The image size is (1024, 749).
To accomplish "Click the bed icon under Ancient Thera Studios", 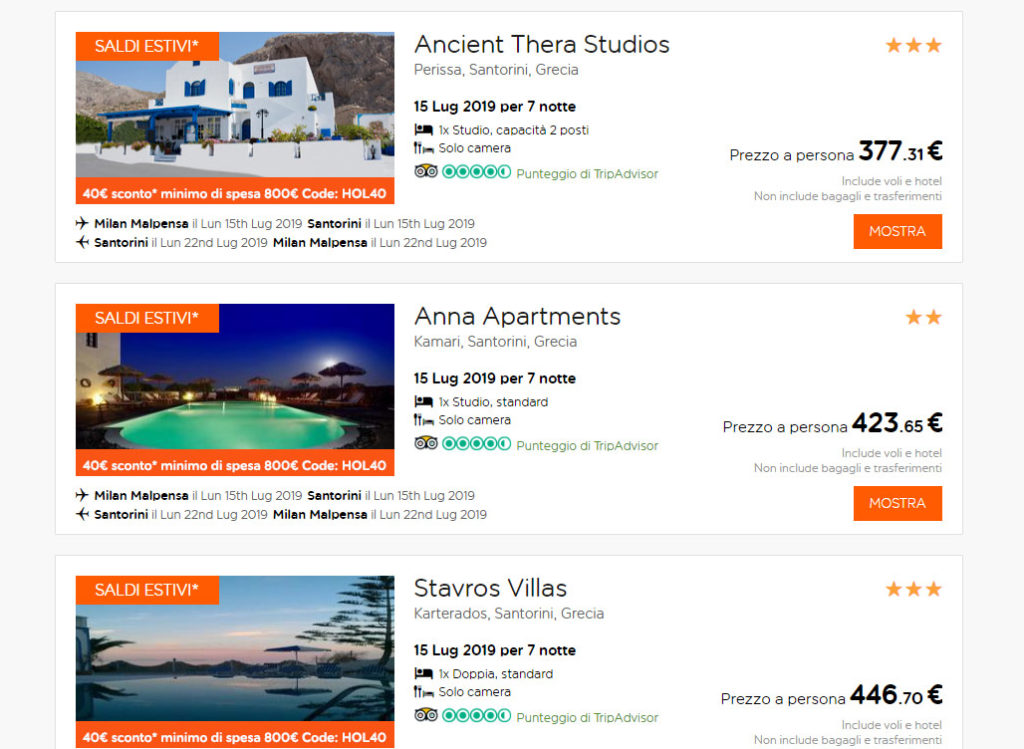I will [424, 130].
